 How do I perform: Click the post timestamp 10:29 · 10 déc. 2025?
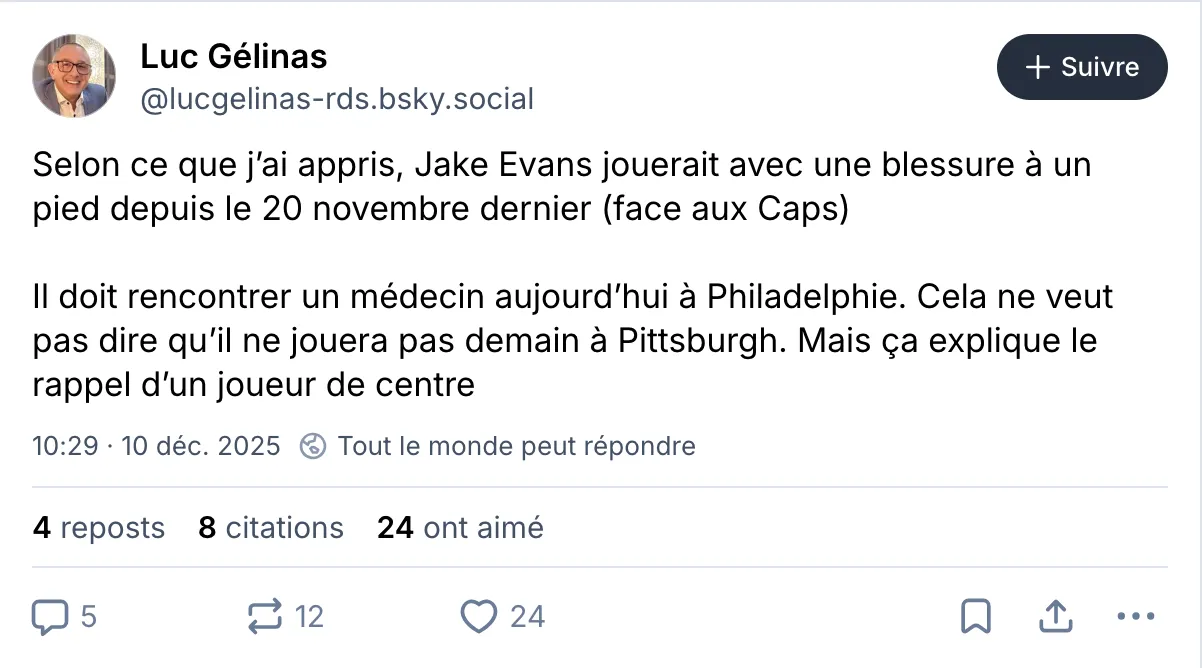156,445
